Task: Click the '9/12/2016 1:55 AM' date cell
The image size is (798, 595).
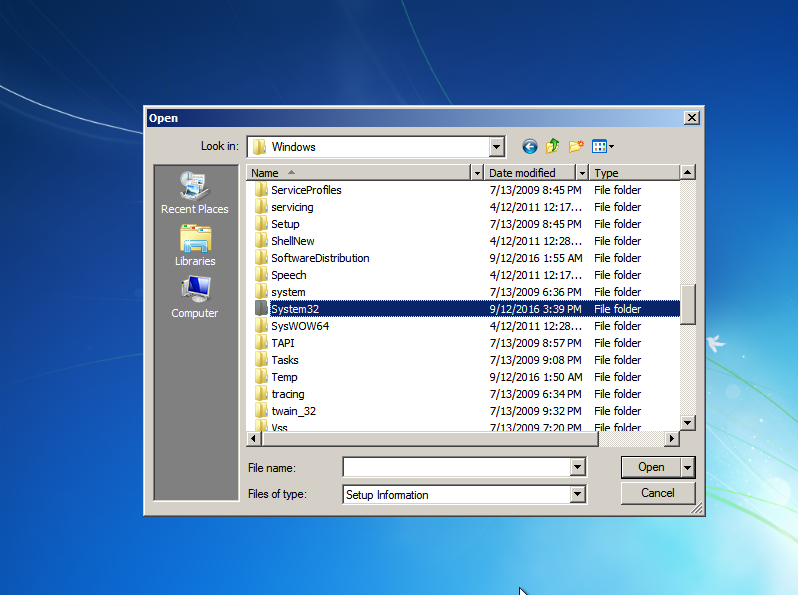Action: coord(536,258)
